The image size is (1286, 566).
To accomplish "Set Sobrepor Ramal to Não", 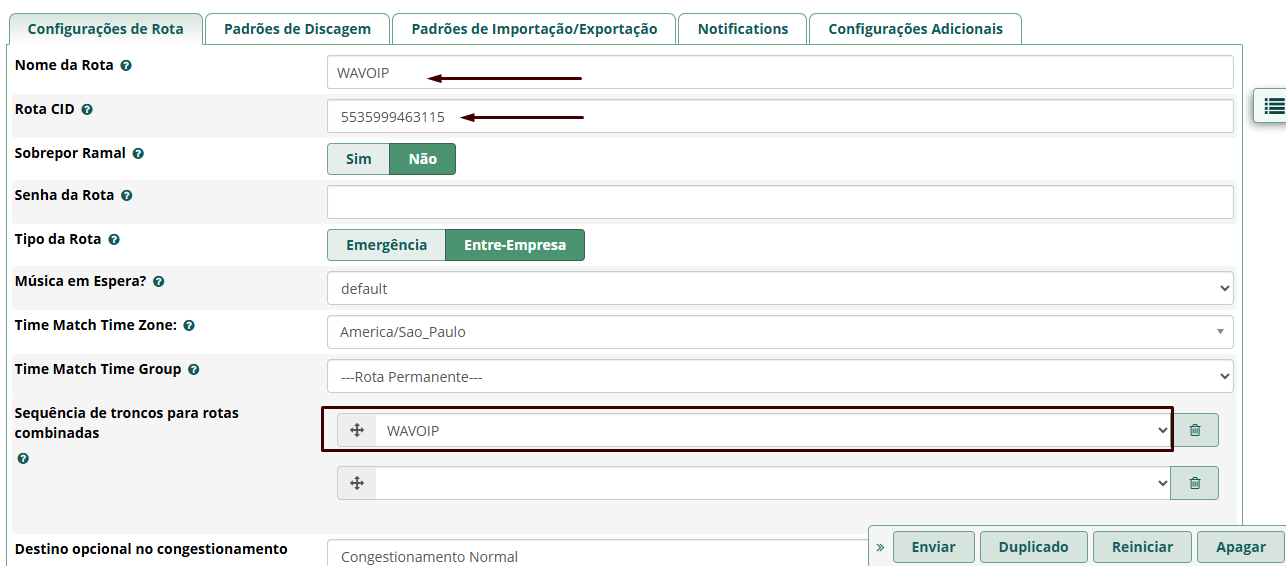I will click(422, 159).
